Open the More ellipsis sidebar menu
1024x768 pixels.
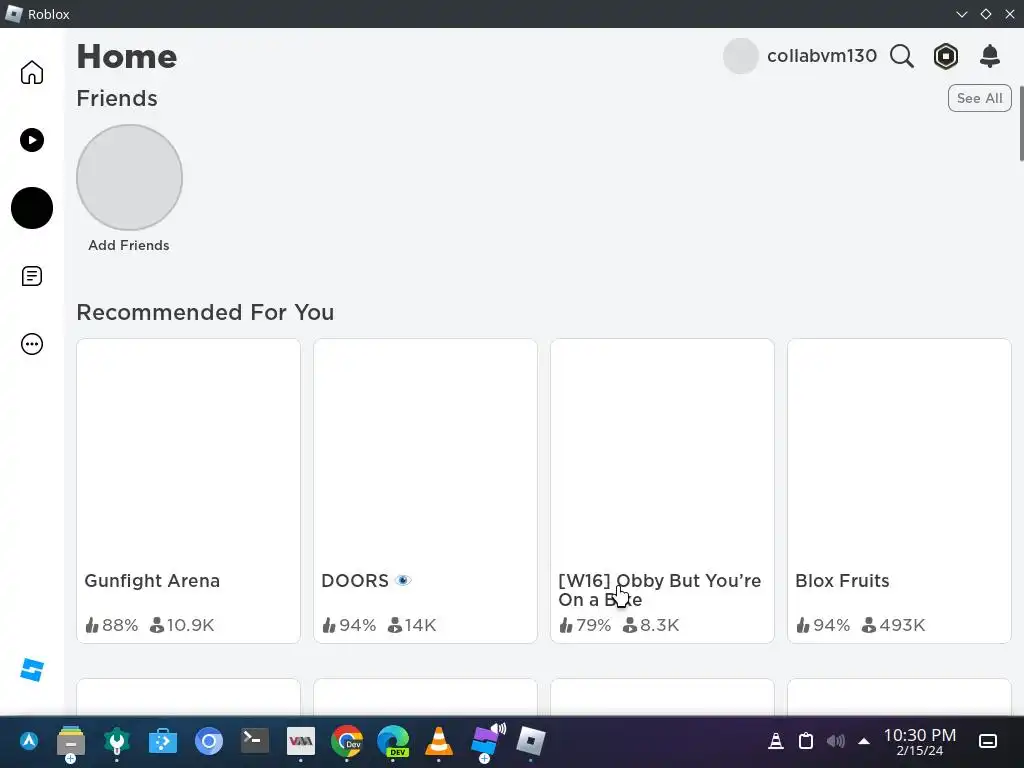31,344
